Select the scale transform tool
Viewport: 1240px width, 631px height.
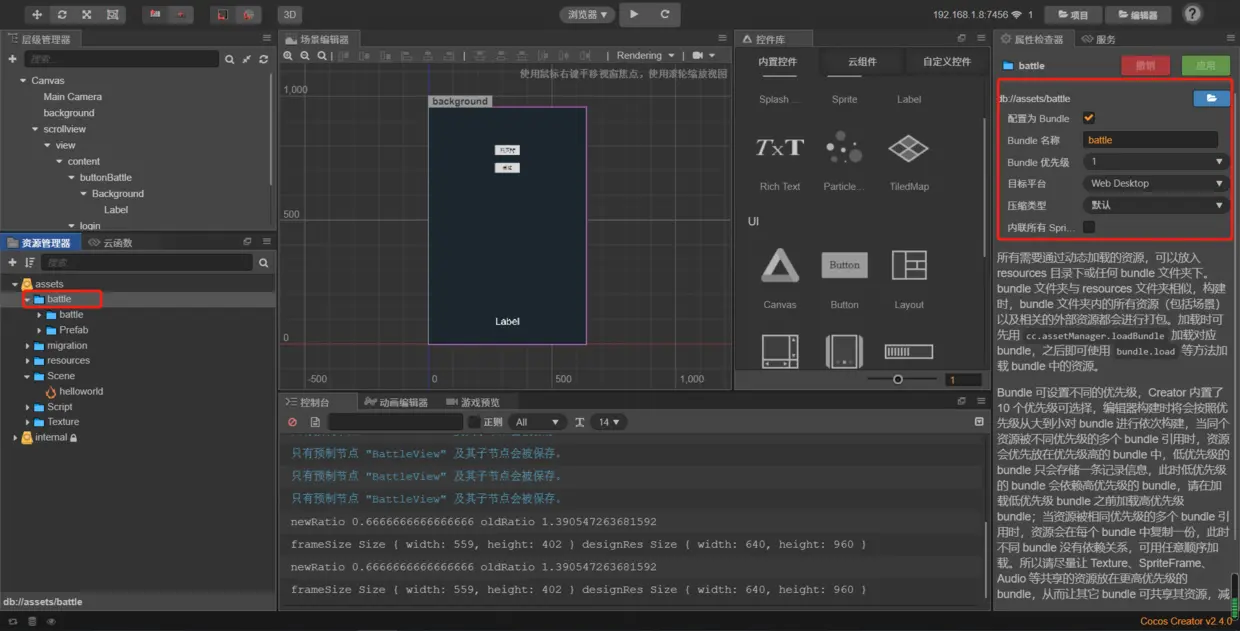(87, 15)
